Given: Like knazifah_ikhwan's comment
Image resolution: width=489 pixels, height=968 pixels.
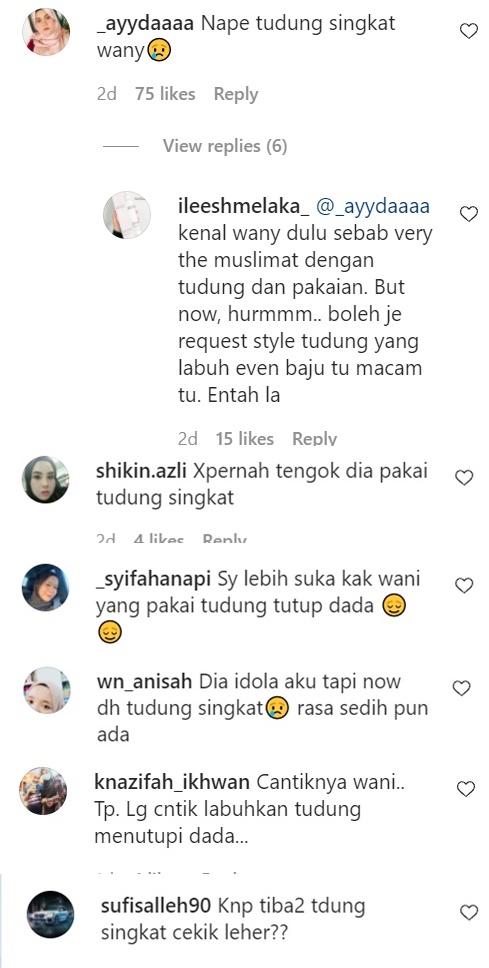Looking at the screenshot, I should [x=466, y=788].
